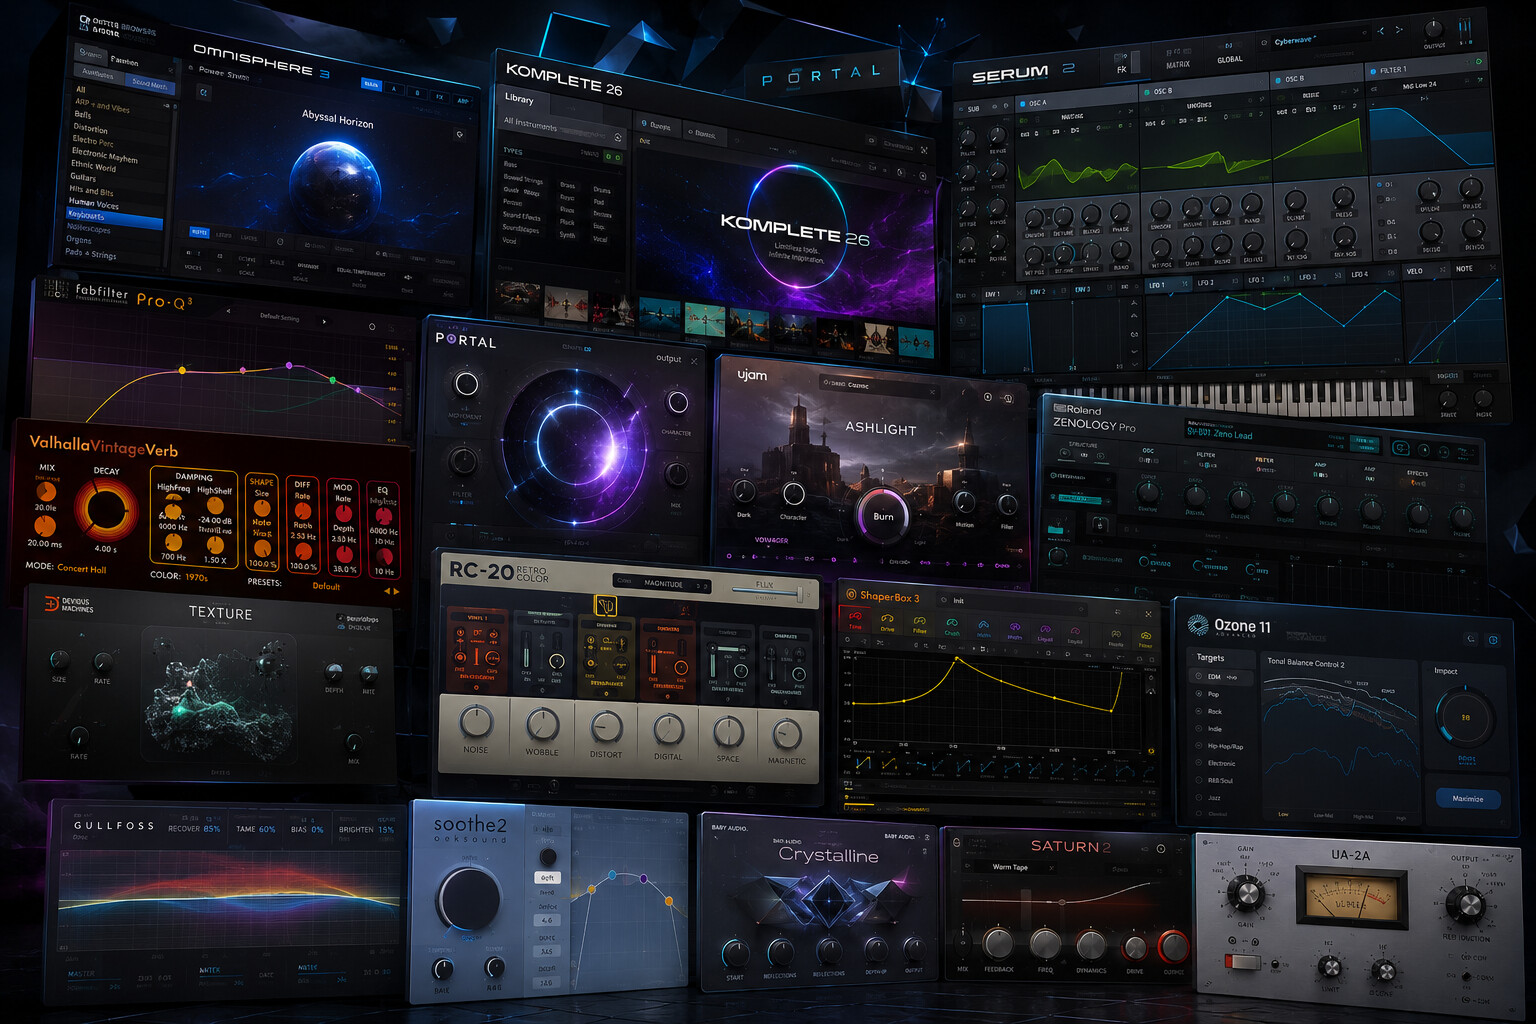Toggle the OSC A enable switch in Serum 2

tap(1023, 102)
